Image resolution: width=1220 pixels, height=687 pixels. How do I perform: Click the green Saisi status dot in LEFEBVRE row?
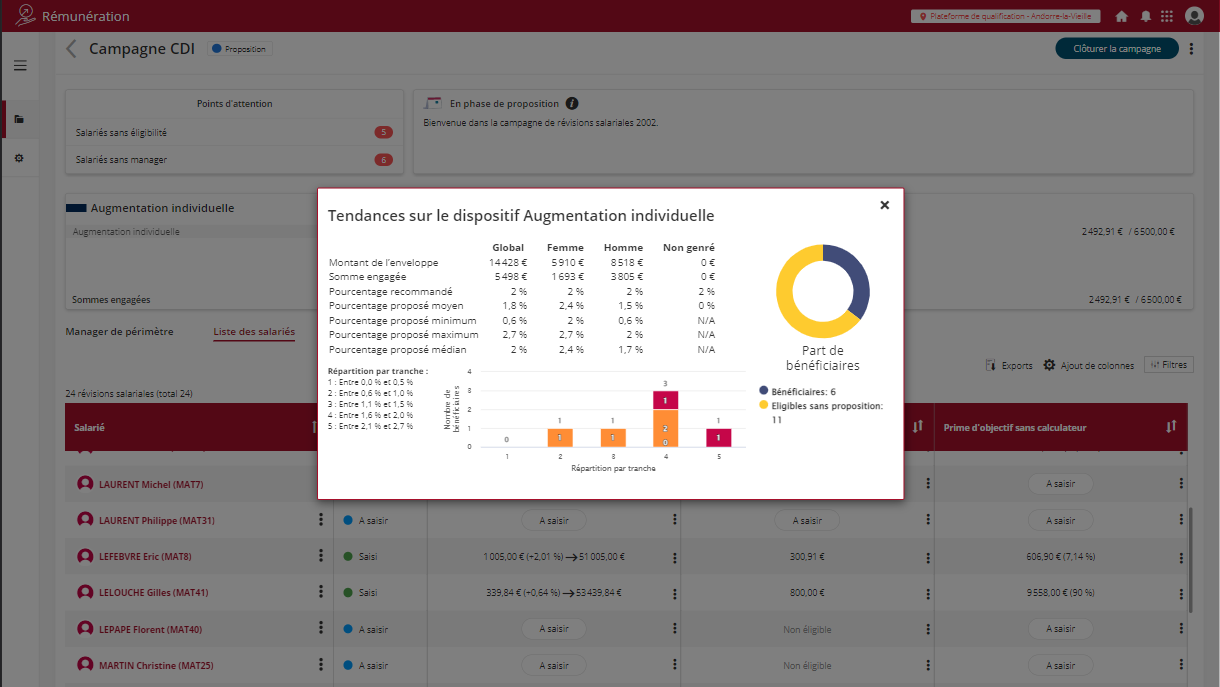coord(348,556)
